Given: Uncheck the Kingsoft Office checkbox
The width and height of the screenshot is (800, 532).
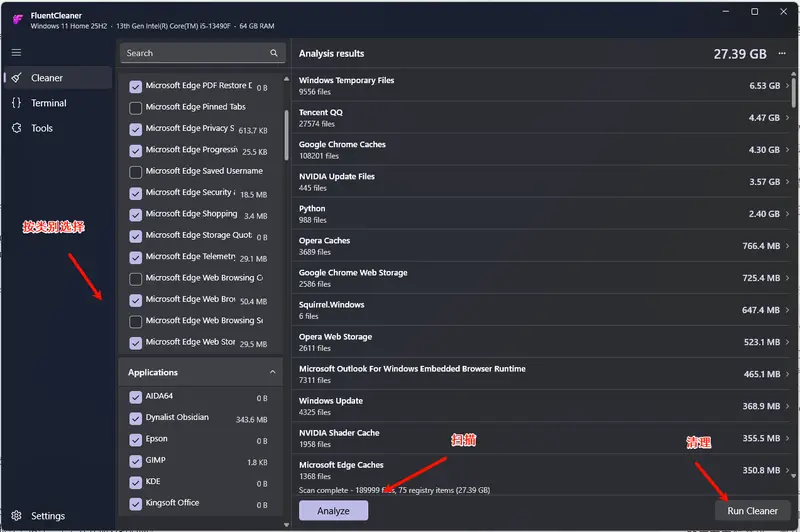Looking at the screenshot, I should coord(135,504).
